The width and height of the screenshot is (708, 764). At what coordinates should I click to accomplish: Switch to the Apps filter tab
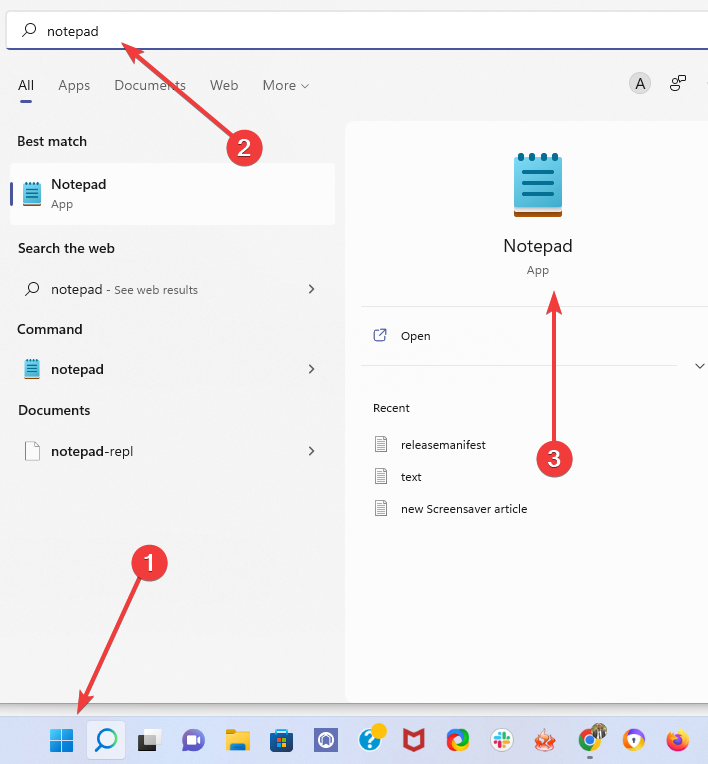coord(74,85)
